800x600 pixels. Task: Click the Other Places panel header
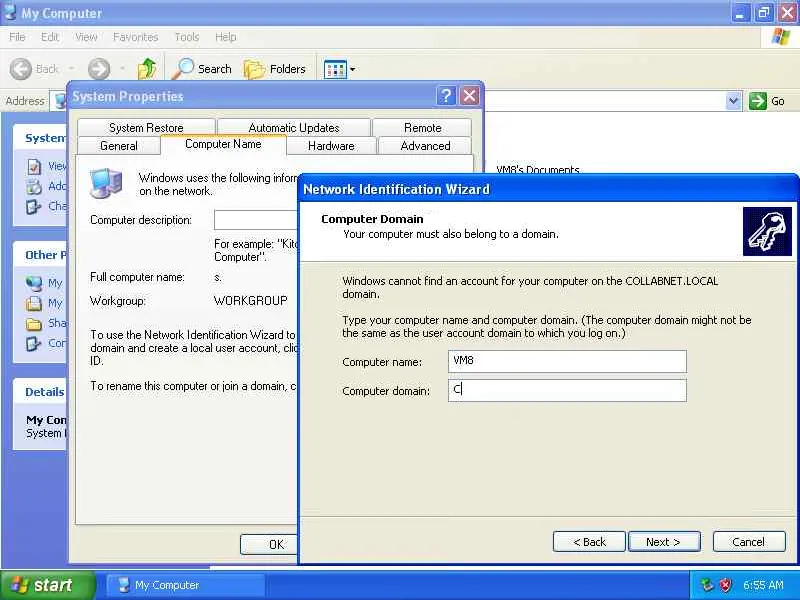[x=40, y=255]
